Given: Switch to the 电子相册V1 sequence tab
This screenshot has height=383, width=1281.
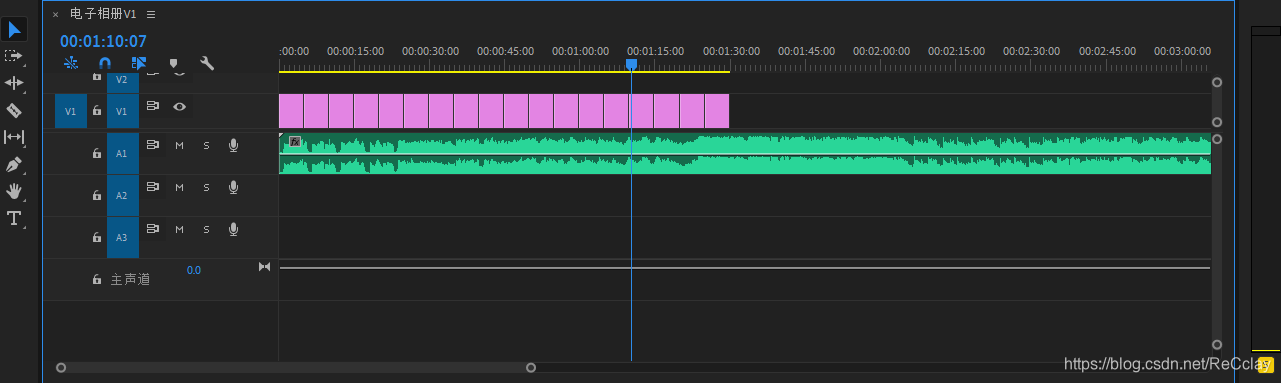Looking at the screenshot, I should point(103,14).
